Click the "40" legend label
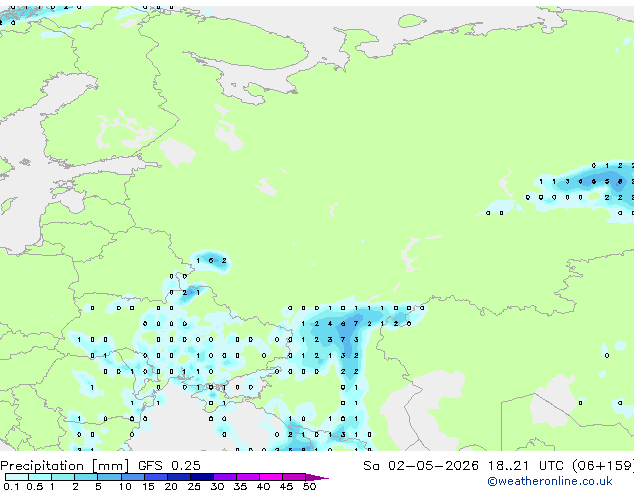Screen dimensions: 634x490 [263, 486]
